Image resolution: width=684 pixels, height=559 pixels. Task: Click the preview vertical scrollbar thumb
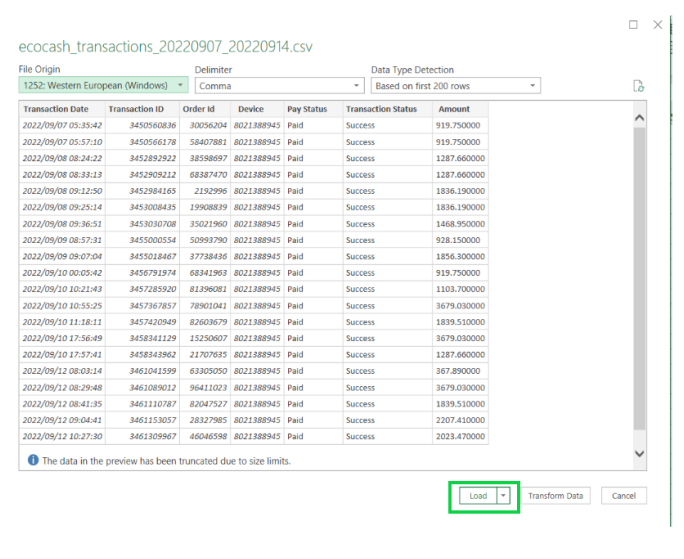[640, 278]
